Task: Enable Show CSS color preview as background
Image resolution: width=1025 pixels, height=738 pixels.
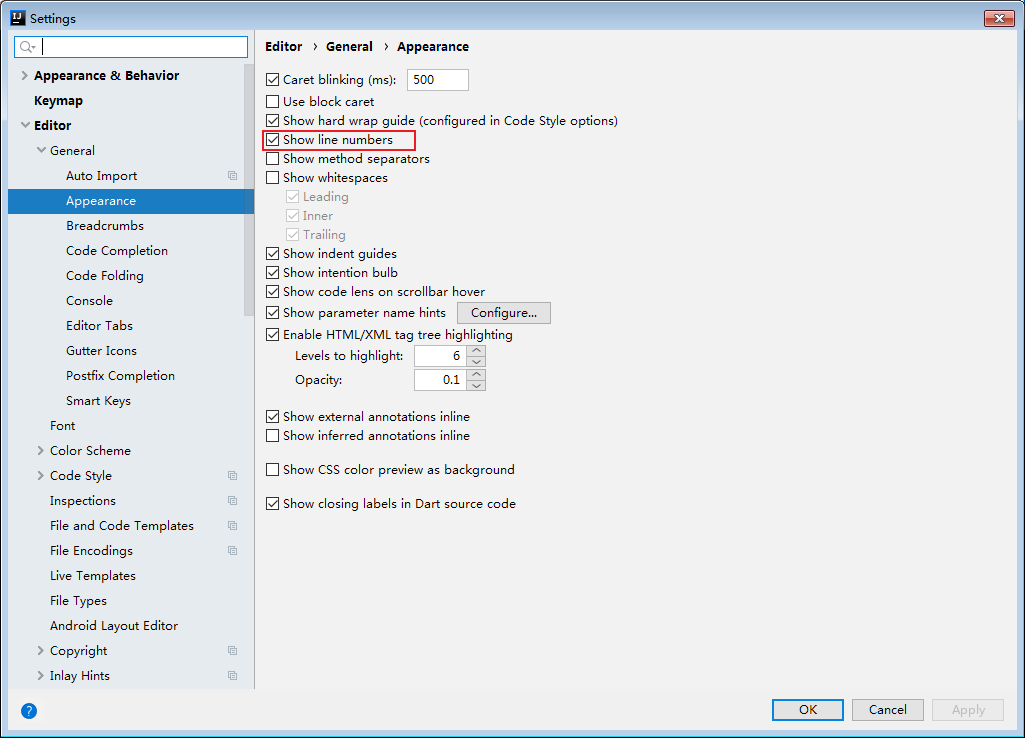Action: pos(273,469)
